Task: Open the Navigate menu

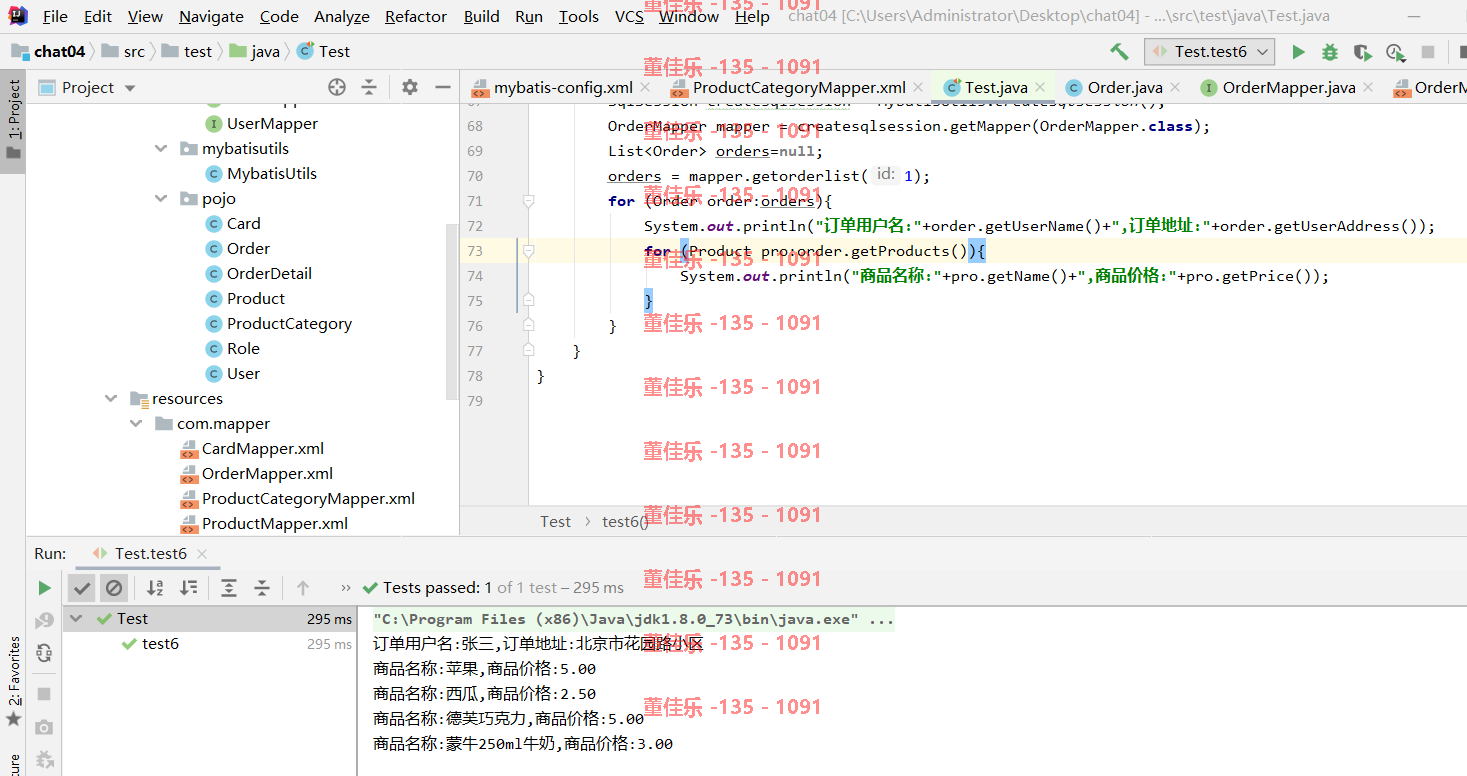Action: (x=211, y=16)
